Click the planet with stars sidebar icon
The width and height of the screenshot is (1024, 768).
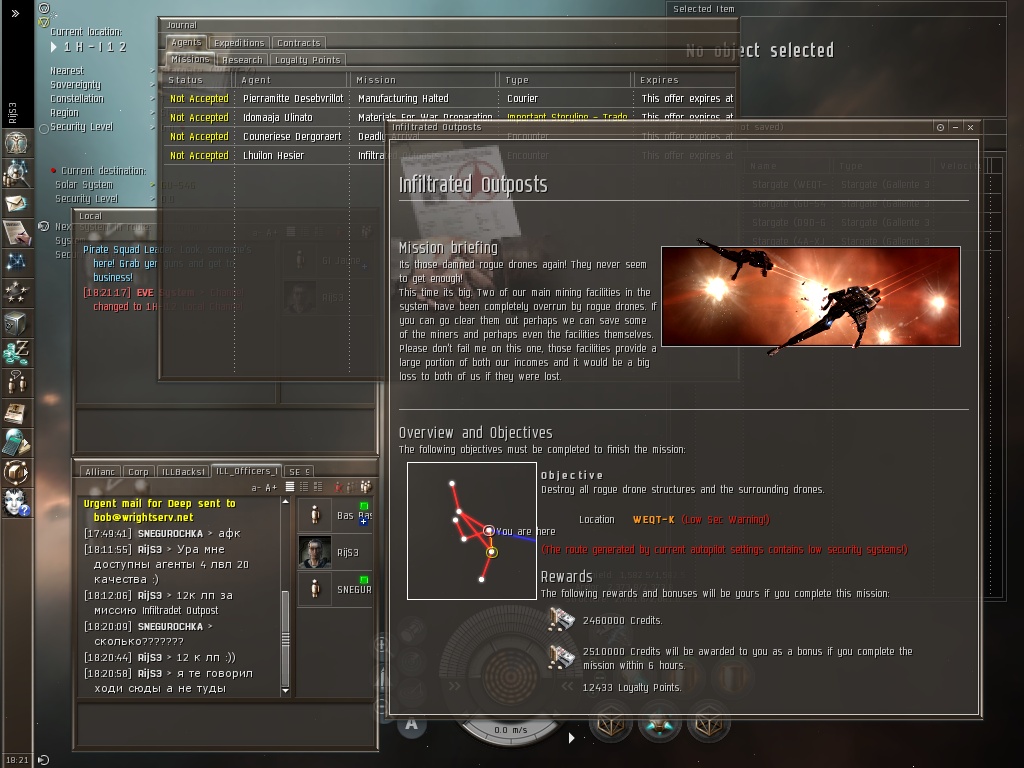pos(16,293)
